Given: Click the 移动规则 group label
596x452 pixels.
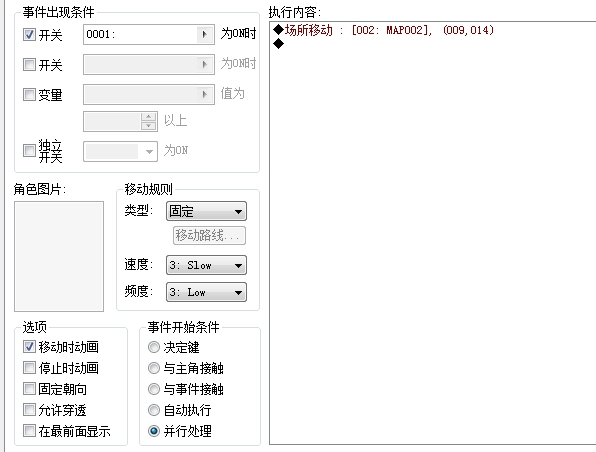Looking at the screenshot, I should [x=149, y=189].
